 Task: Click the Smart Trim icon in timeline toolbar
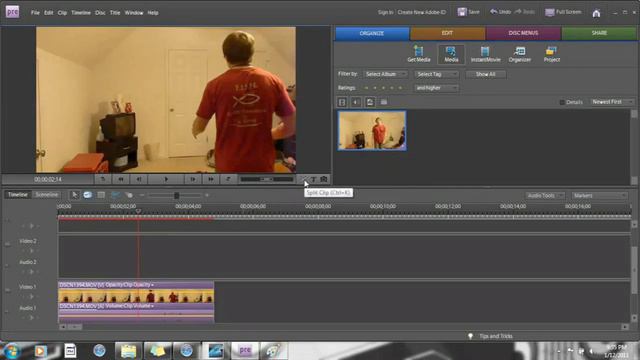[x=115, y=195]
